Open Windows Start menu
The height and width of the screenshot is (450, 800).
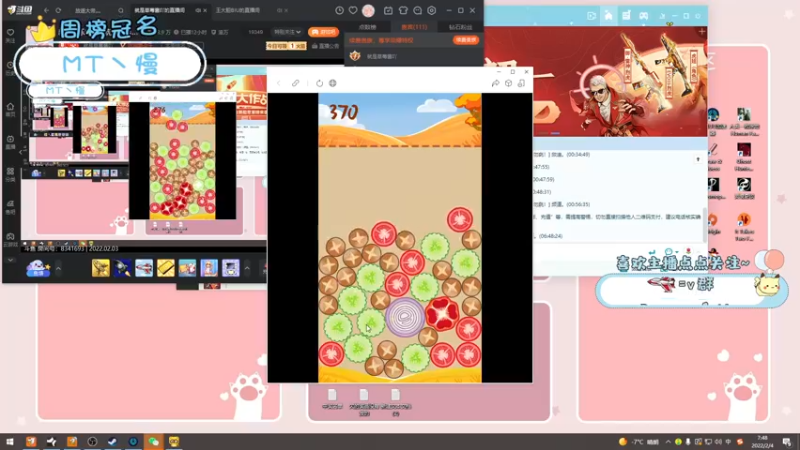click(9, 442)
